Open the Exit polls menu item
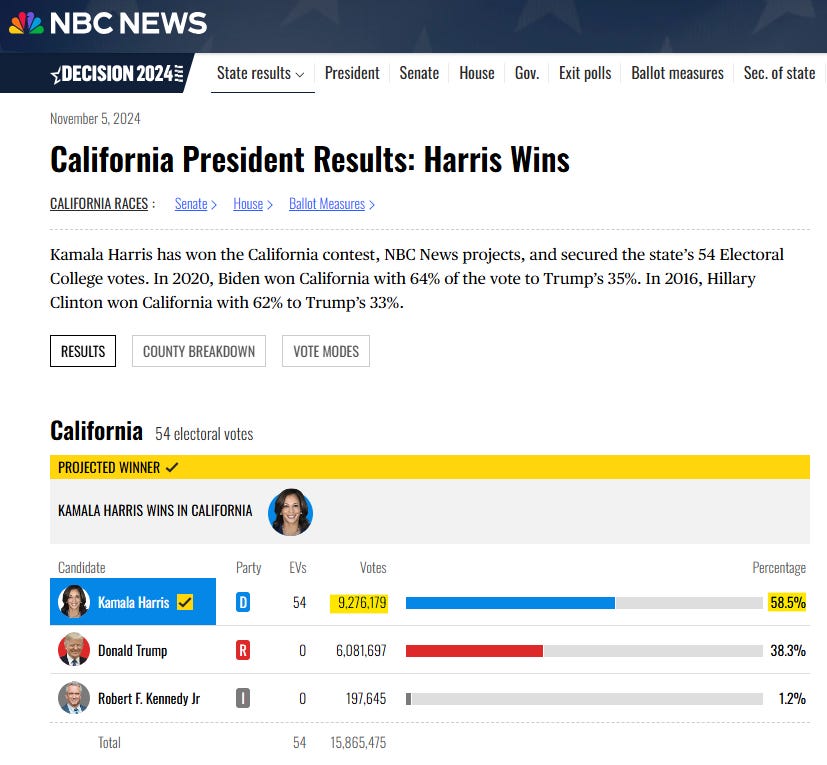Image resolution: width=827 pixels, height=765 pixels. (585, 73)
